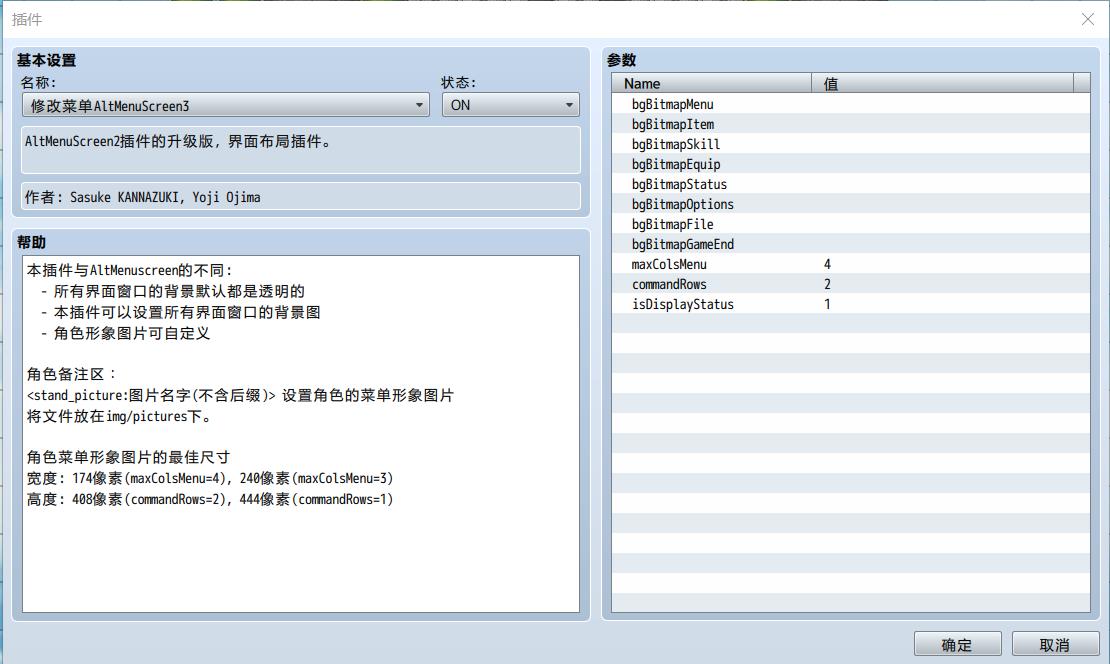This screenshot has height=664, width=1110.
Task: Click the 值 column header
Action: 942,84
